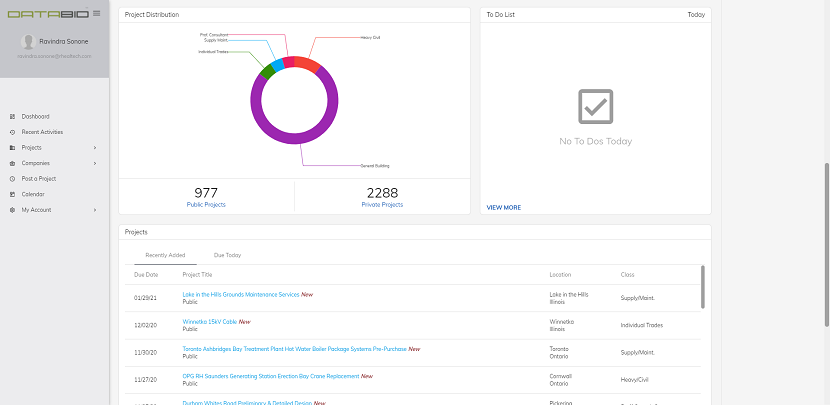This screenshot has height=405, width=830.
Task: Select the Recently Added tab
Action: 165,255
